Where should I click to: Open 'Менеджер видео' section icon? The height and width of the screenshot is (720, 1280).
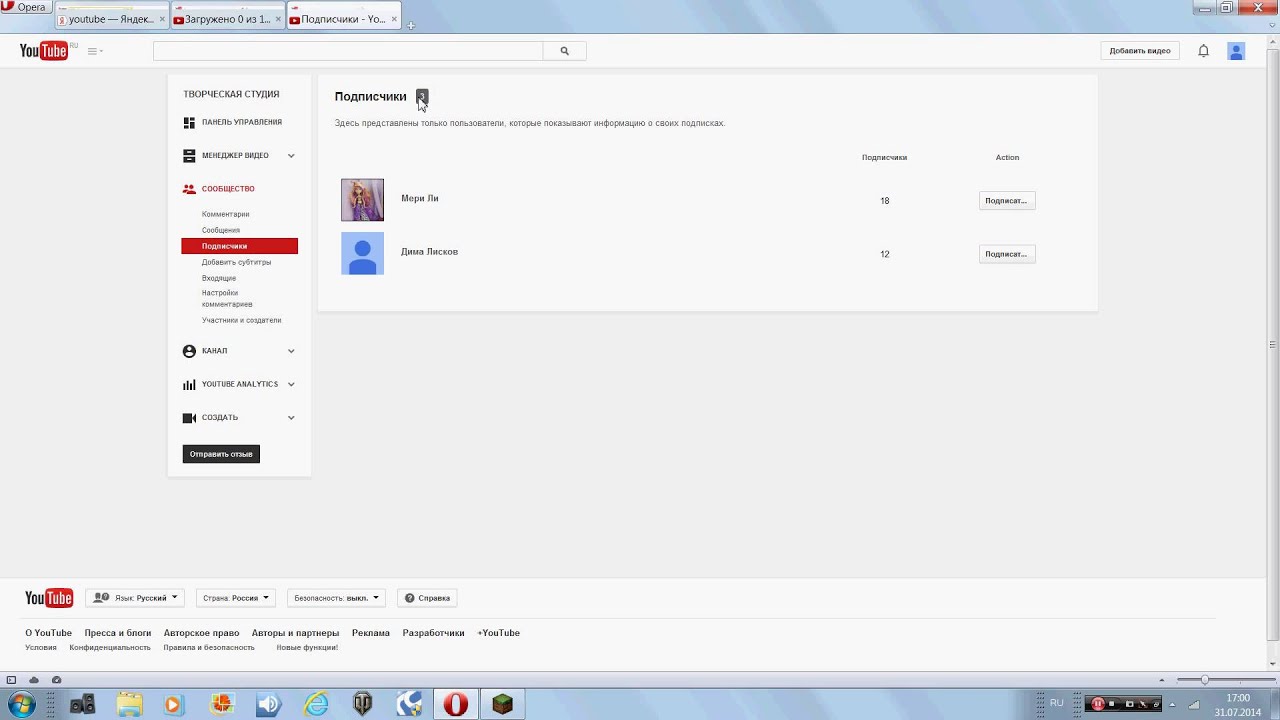[x=189, y=156]
